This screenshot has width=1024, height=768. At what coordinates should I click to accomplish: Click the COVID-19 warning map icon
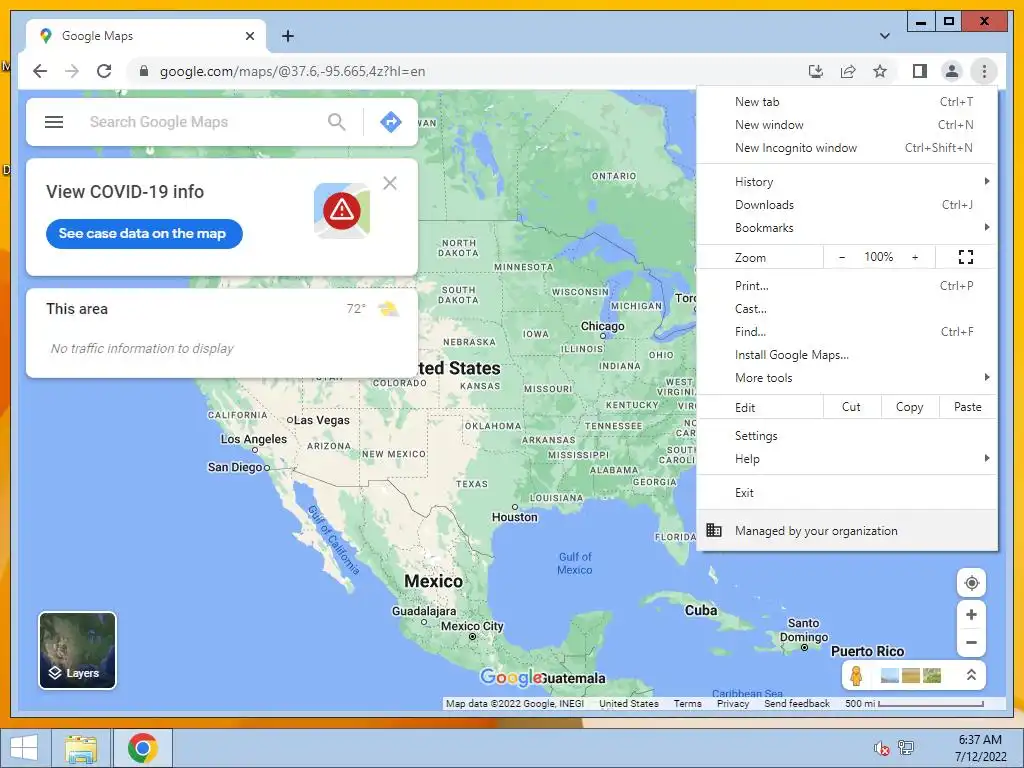pos(342,210)
